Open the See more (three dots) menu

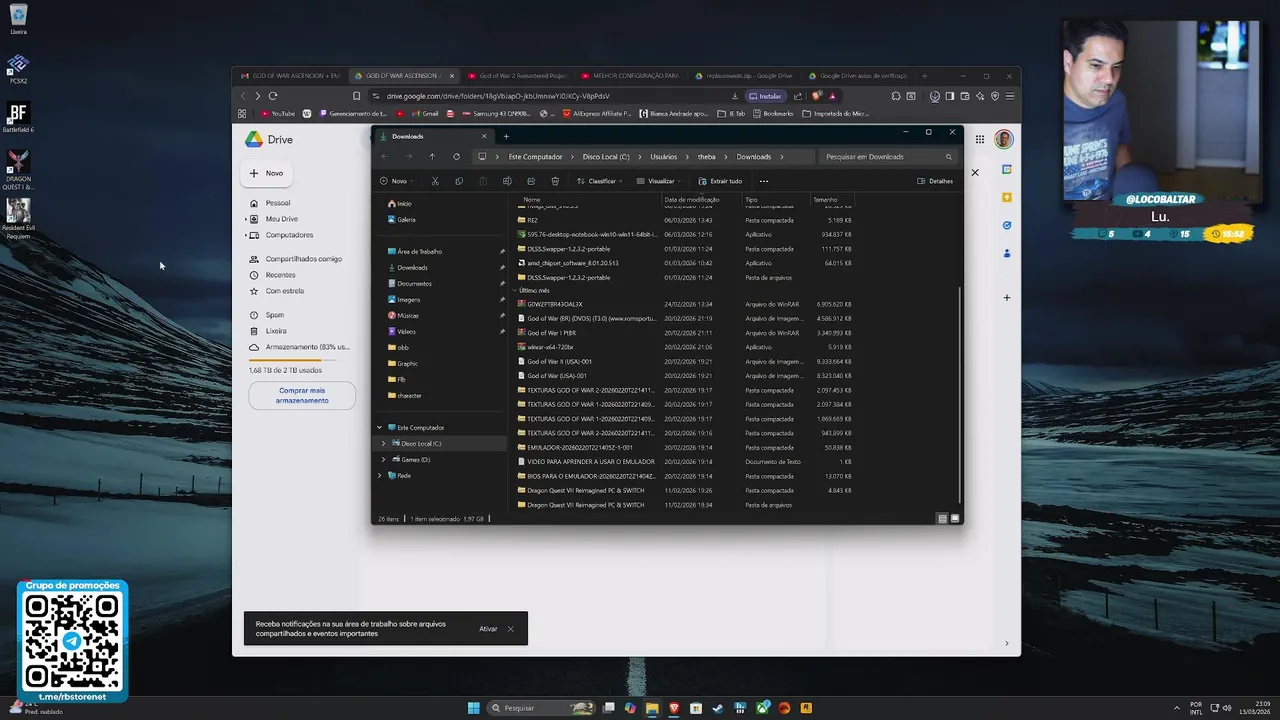(764, 181)
